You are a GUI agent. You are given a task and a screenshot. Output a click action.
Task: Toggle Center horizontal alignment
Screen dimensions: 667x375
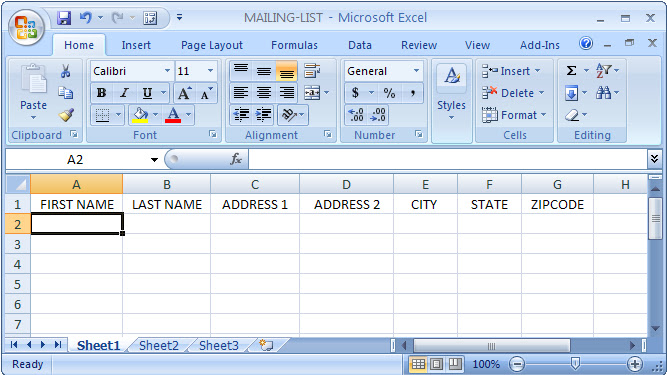tap(264, 93)
